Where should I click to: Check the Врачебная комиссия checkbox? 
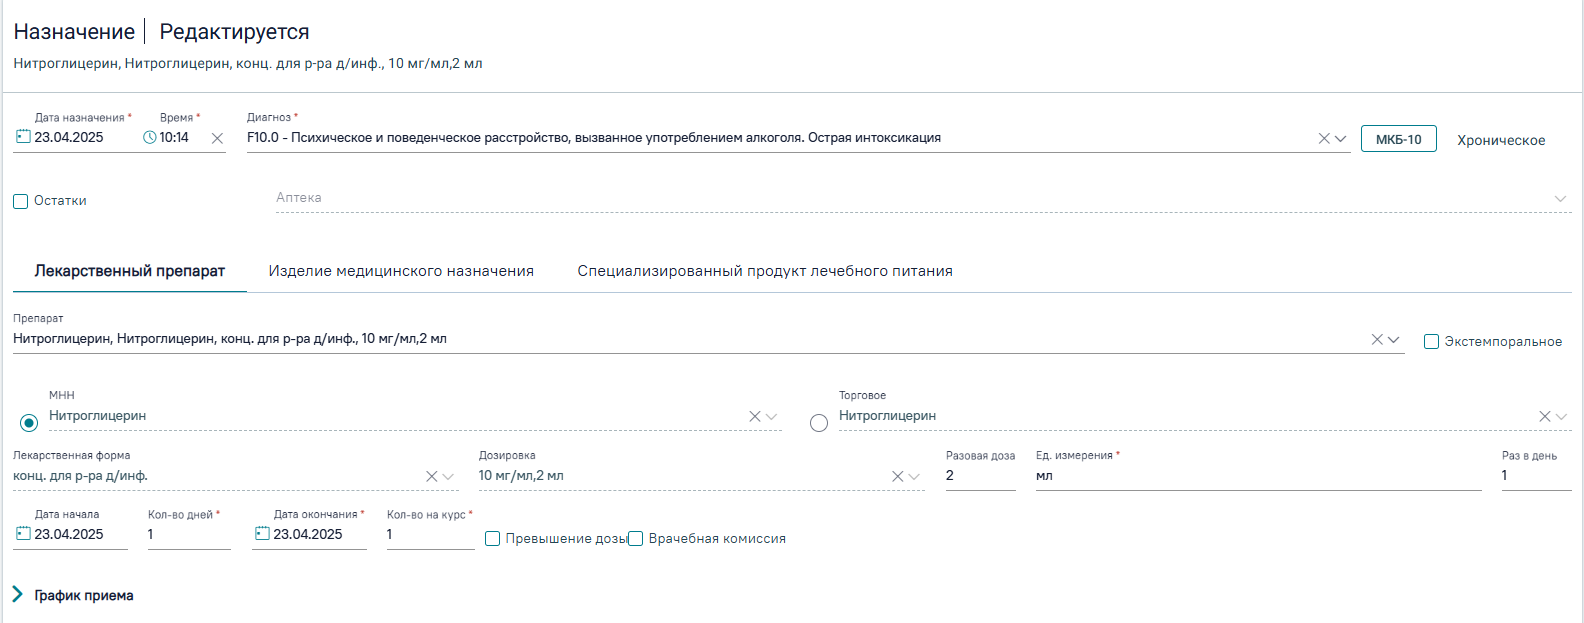(635, 539)
